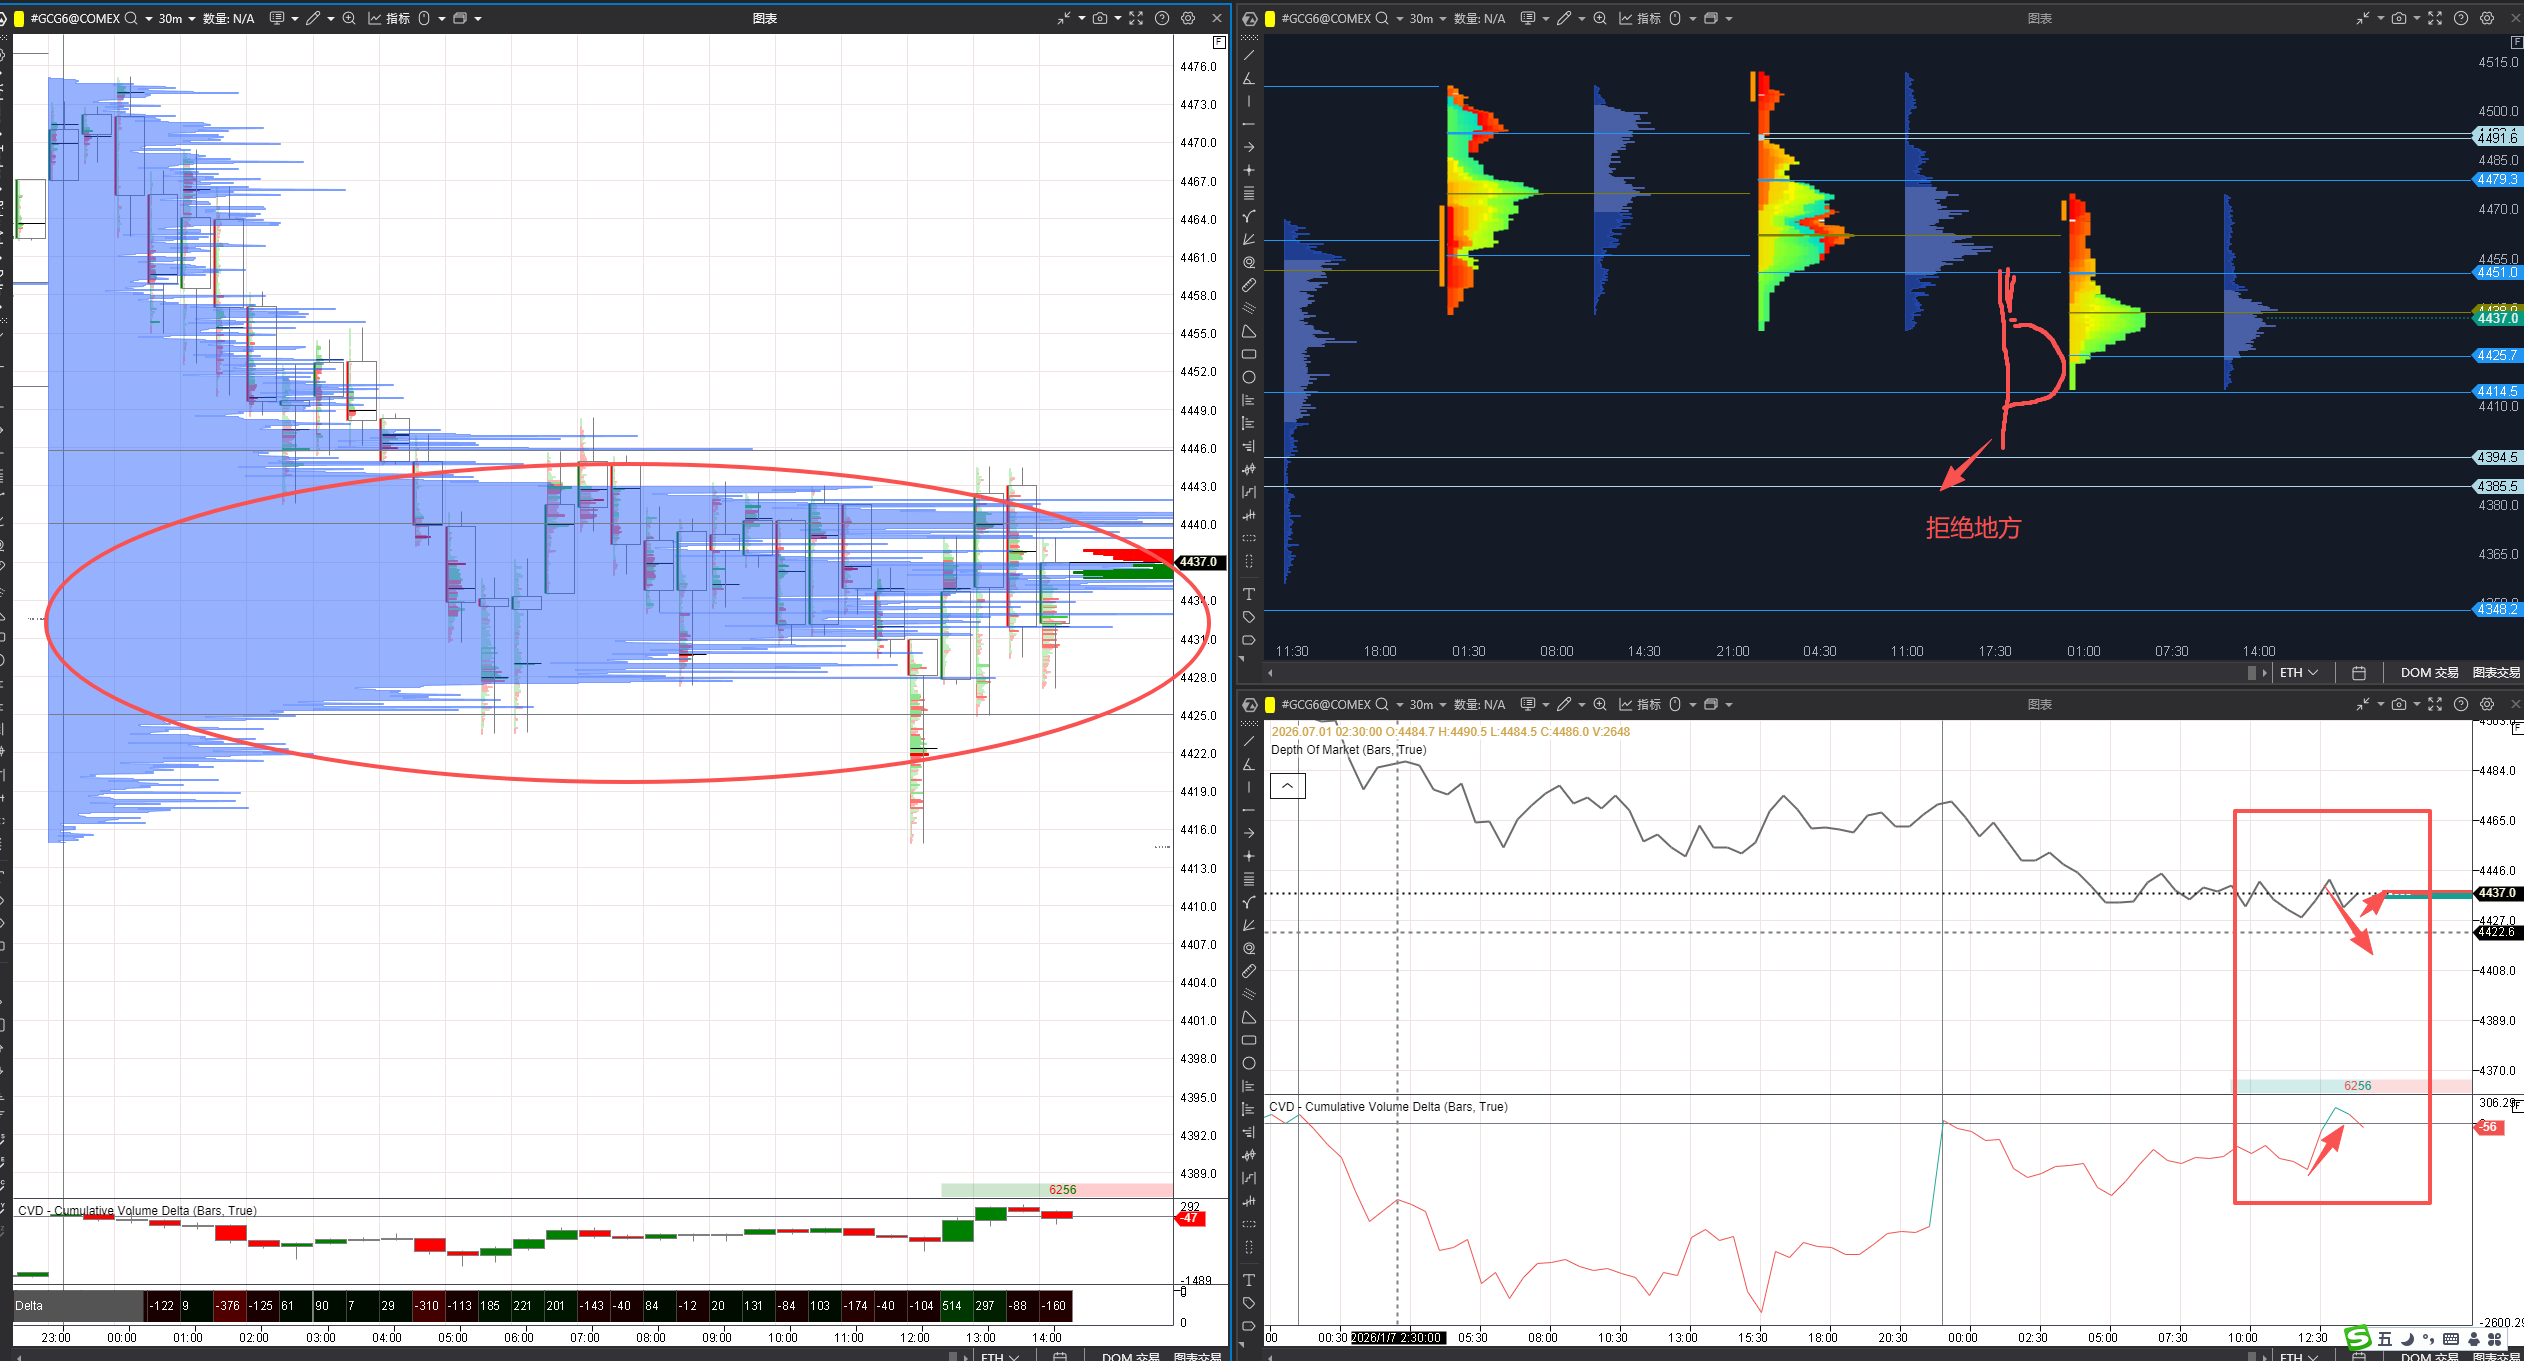
Task: Toggle fullscreen icon in left chart header
Action: pyautogui.click(x=1136, y=18)
